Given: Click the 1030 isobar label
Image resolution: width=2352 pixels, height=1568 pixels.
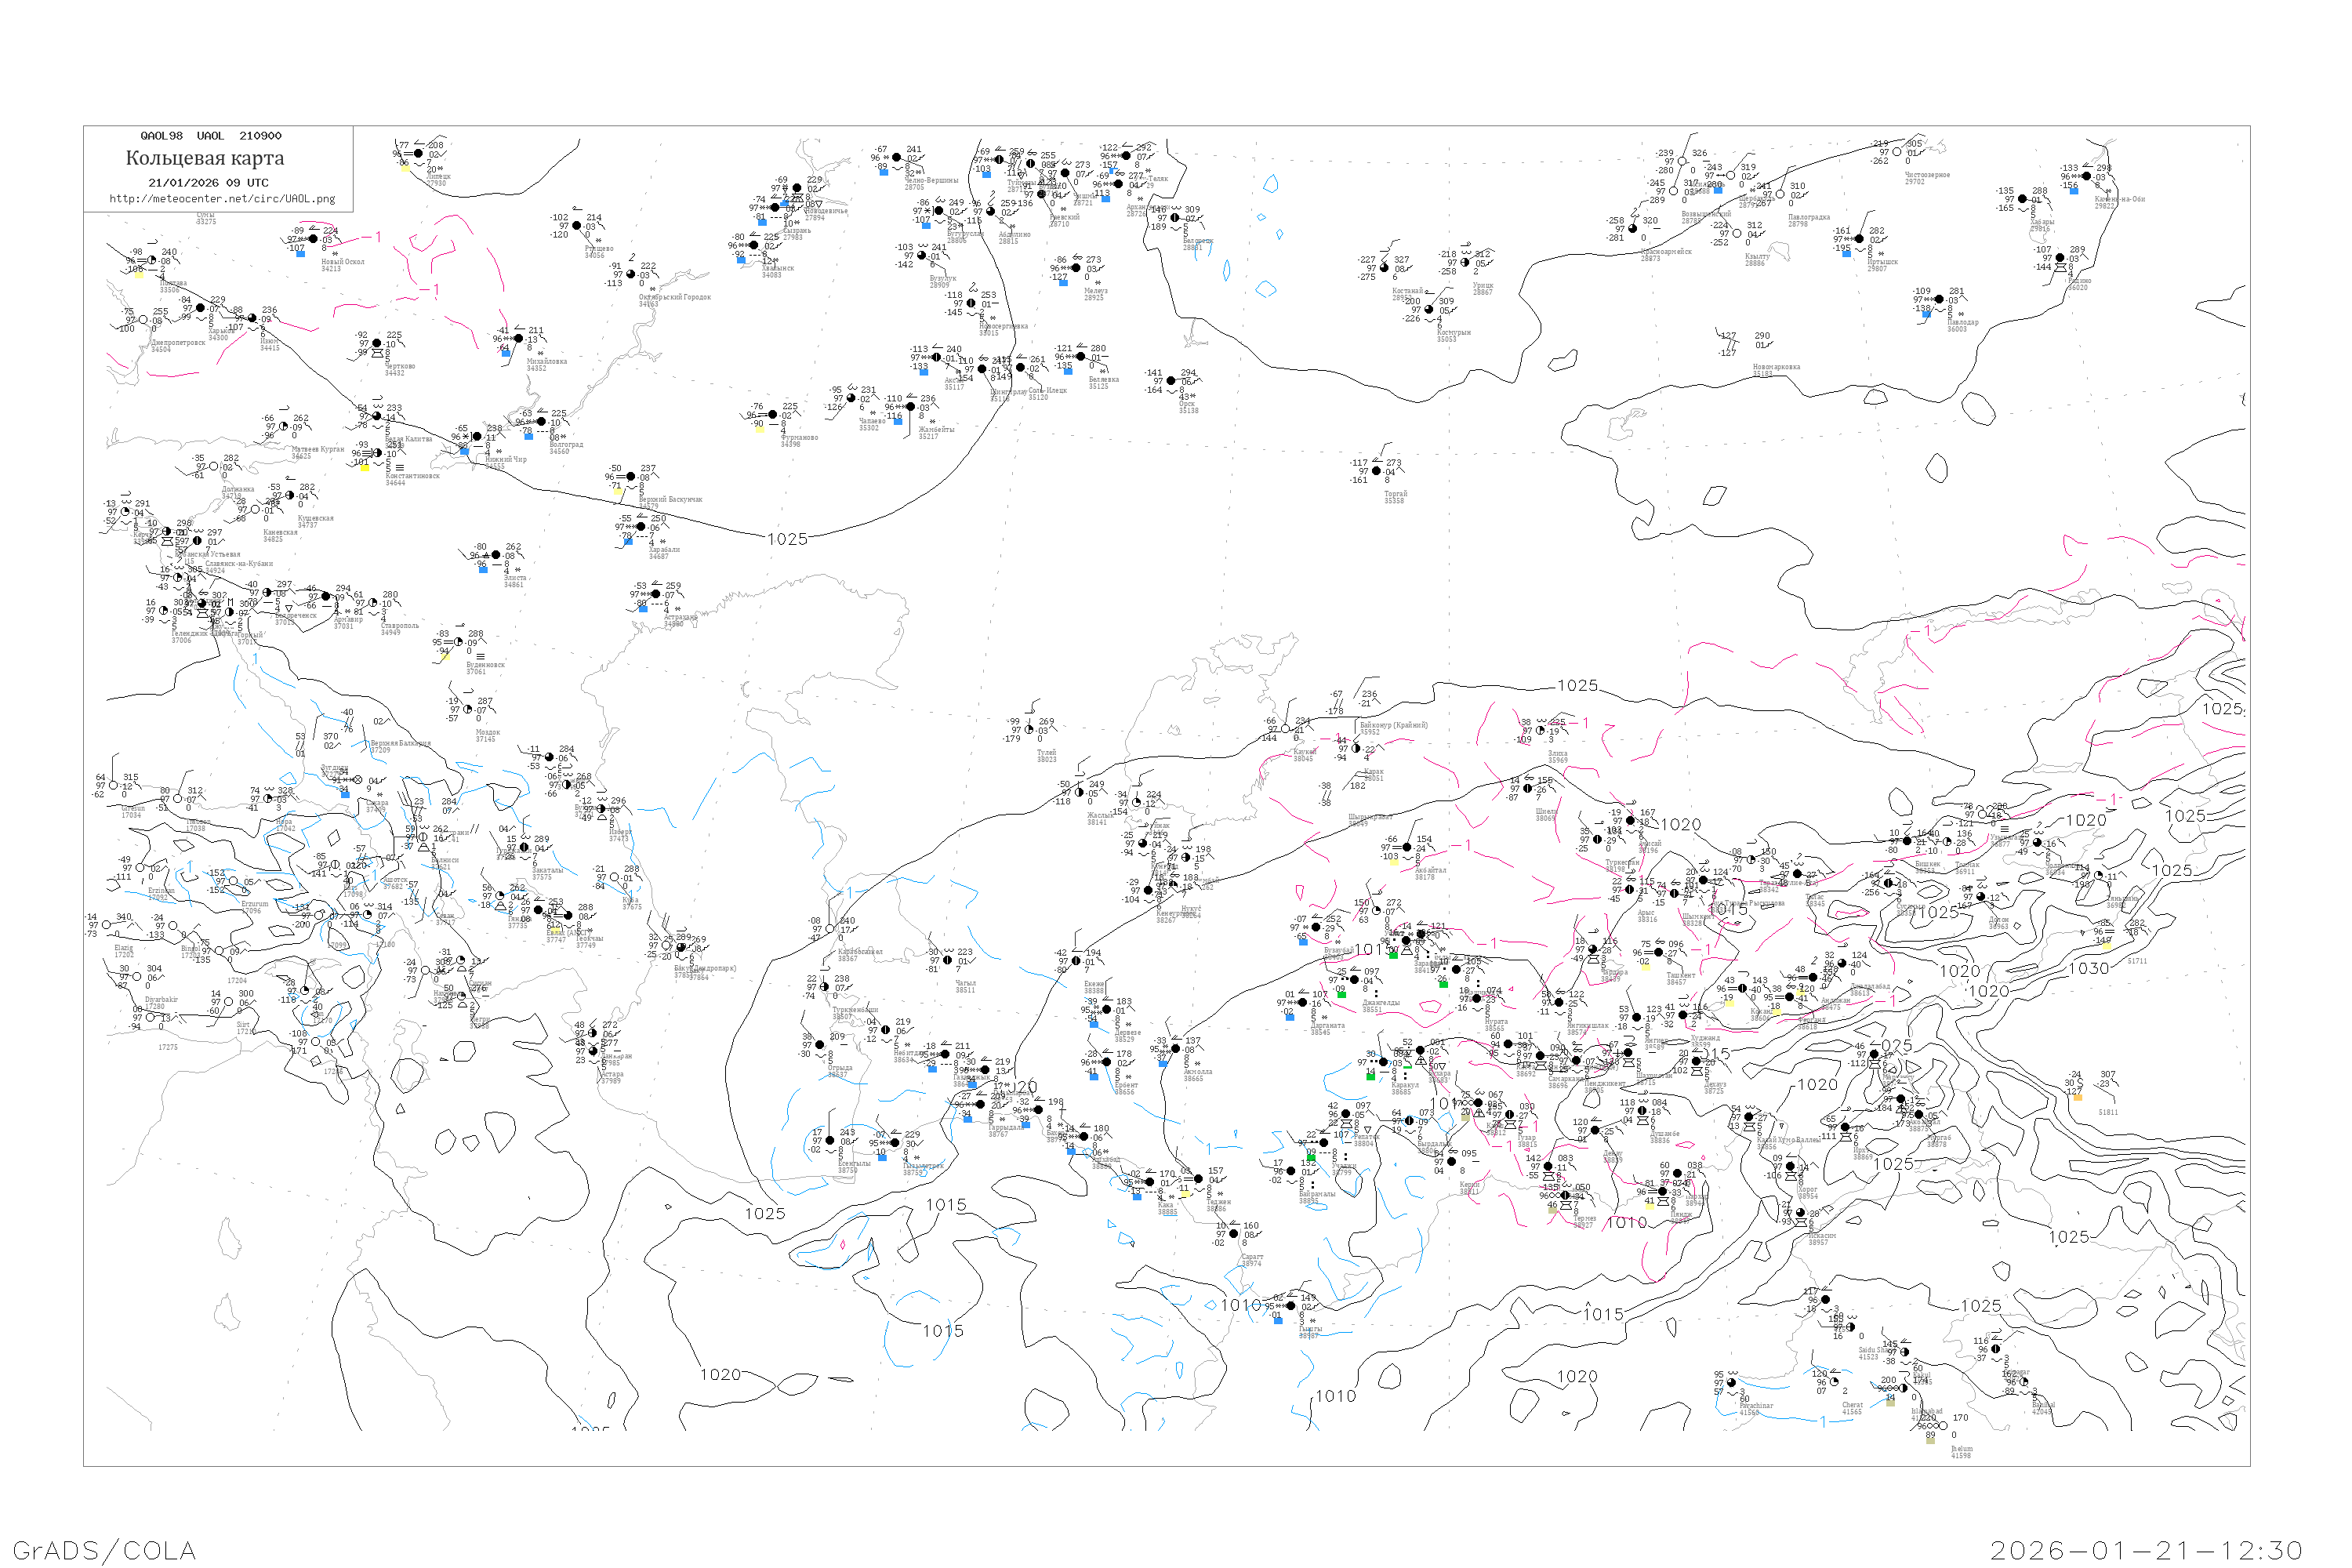Looking at the screenshot, I should [x=2088, y=968].
